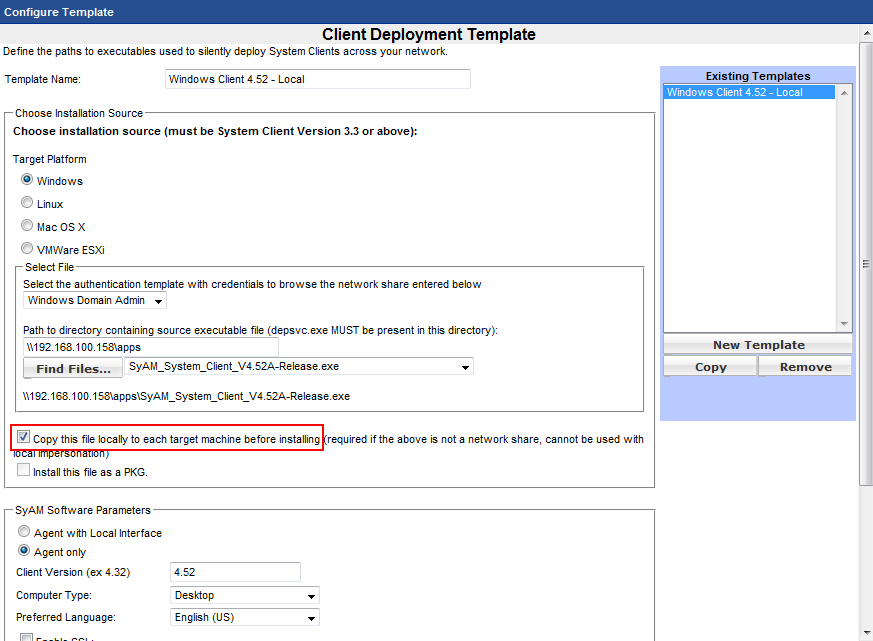
Task: Open the Computer Type Desktop dropdown
Action: [x=245, y=595]
